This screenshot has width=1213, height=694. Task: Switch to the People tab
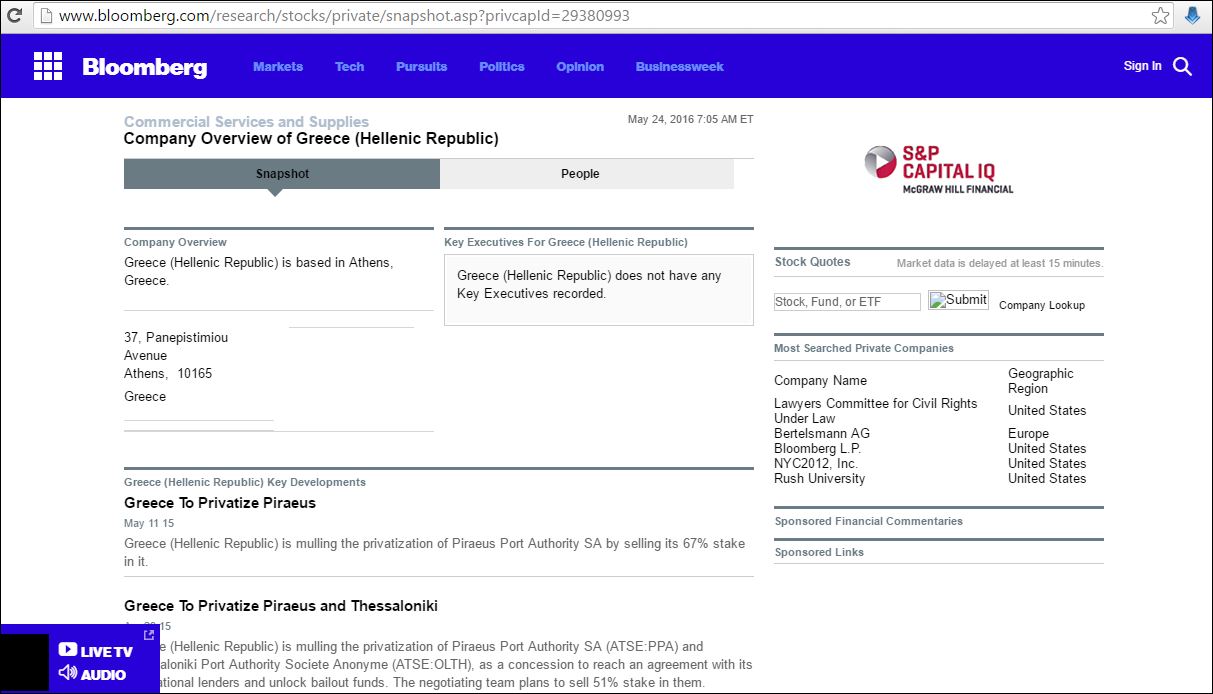(x=587, y=173)
